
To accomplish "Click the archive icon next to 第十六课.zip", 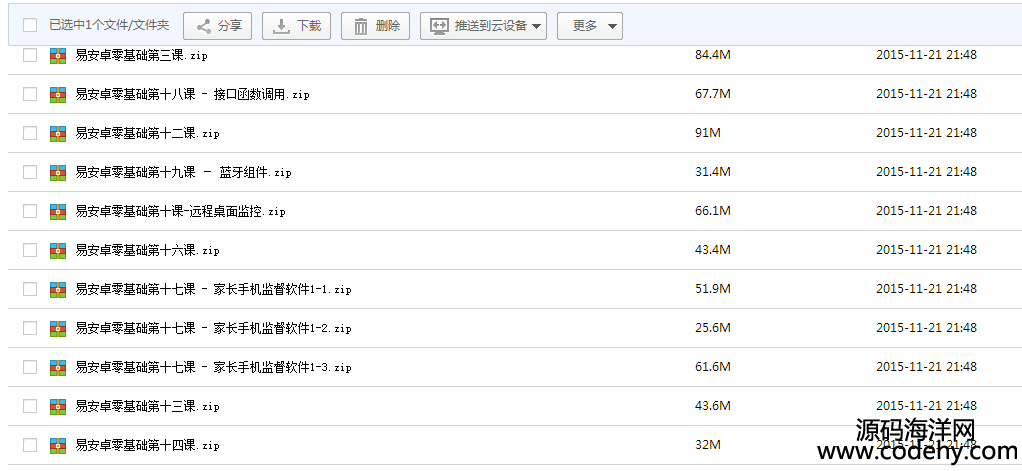I will coord(58,251).
